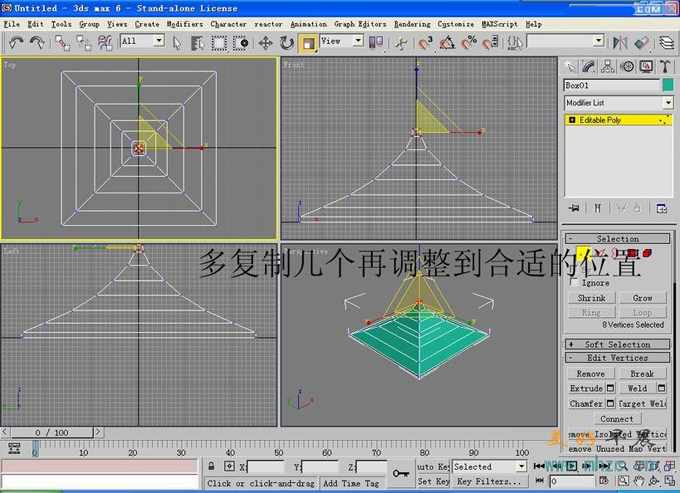This screenshot has width=680, height=493.
Task: Toggle the selection lock icon in status bar
Action: 212,467
